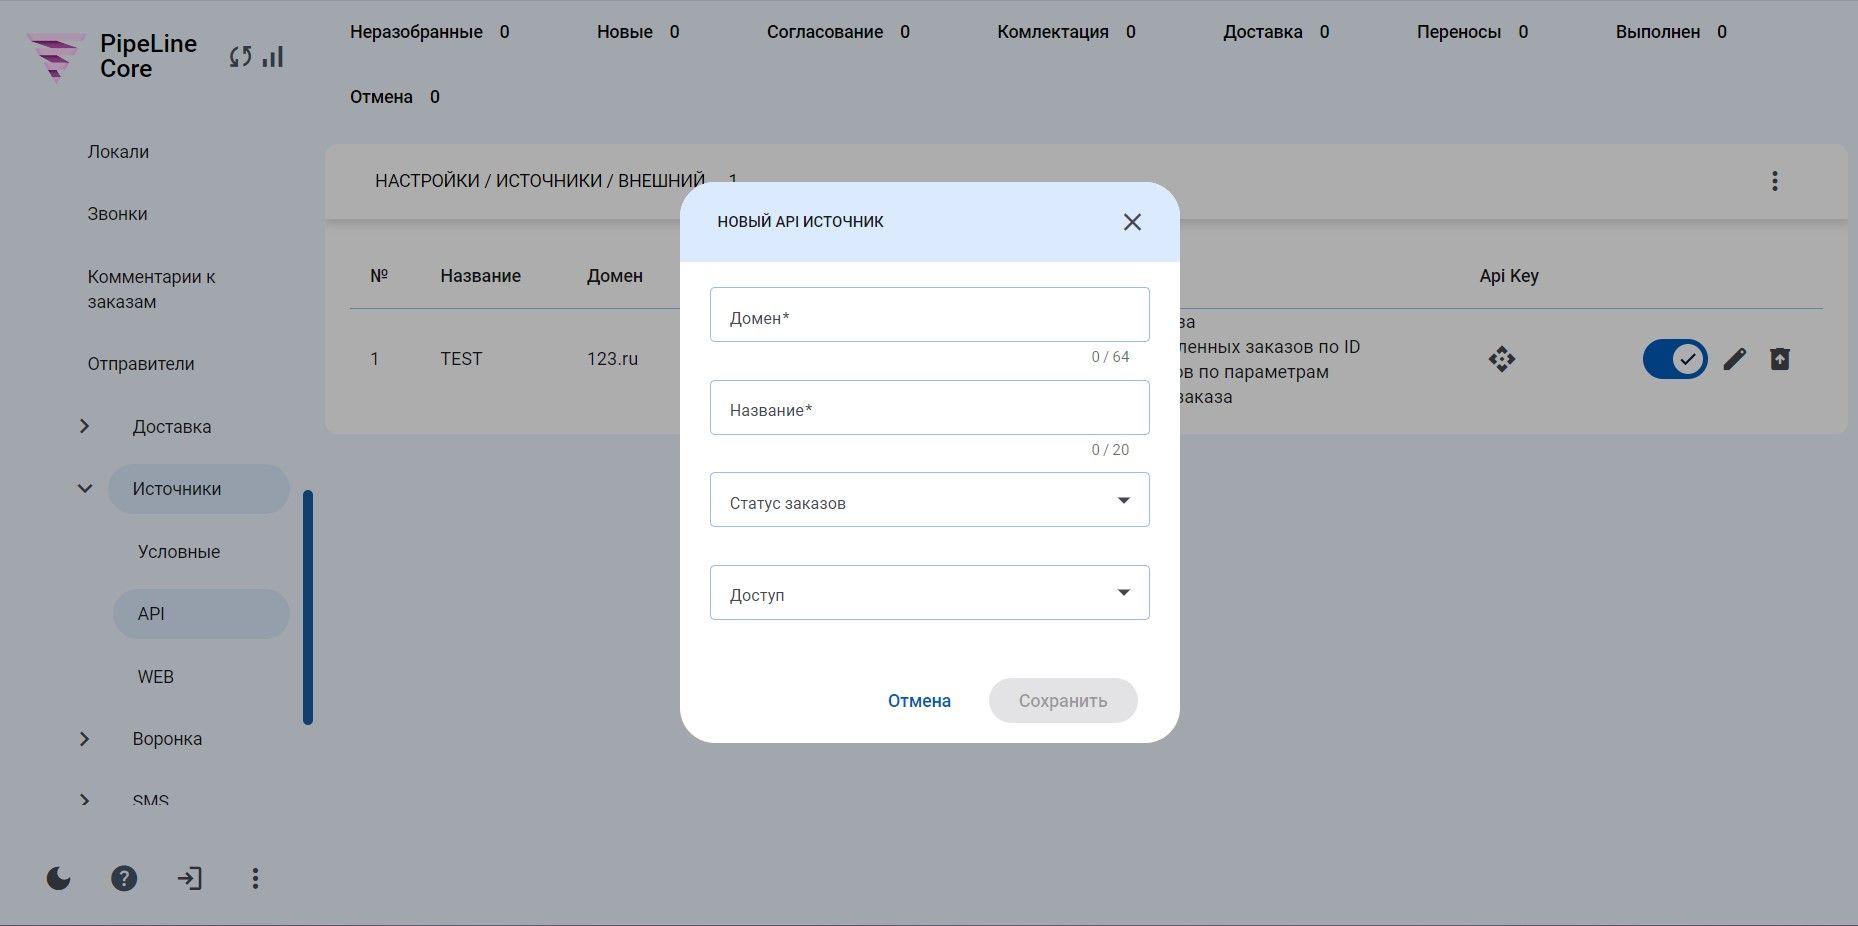Image resolution: width=1858 pixels, height=926 pixels.
Task: Filter by Выполнен status
Action: pyautogui.click(x=1671, y=32)
